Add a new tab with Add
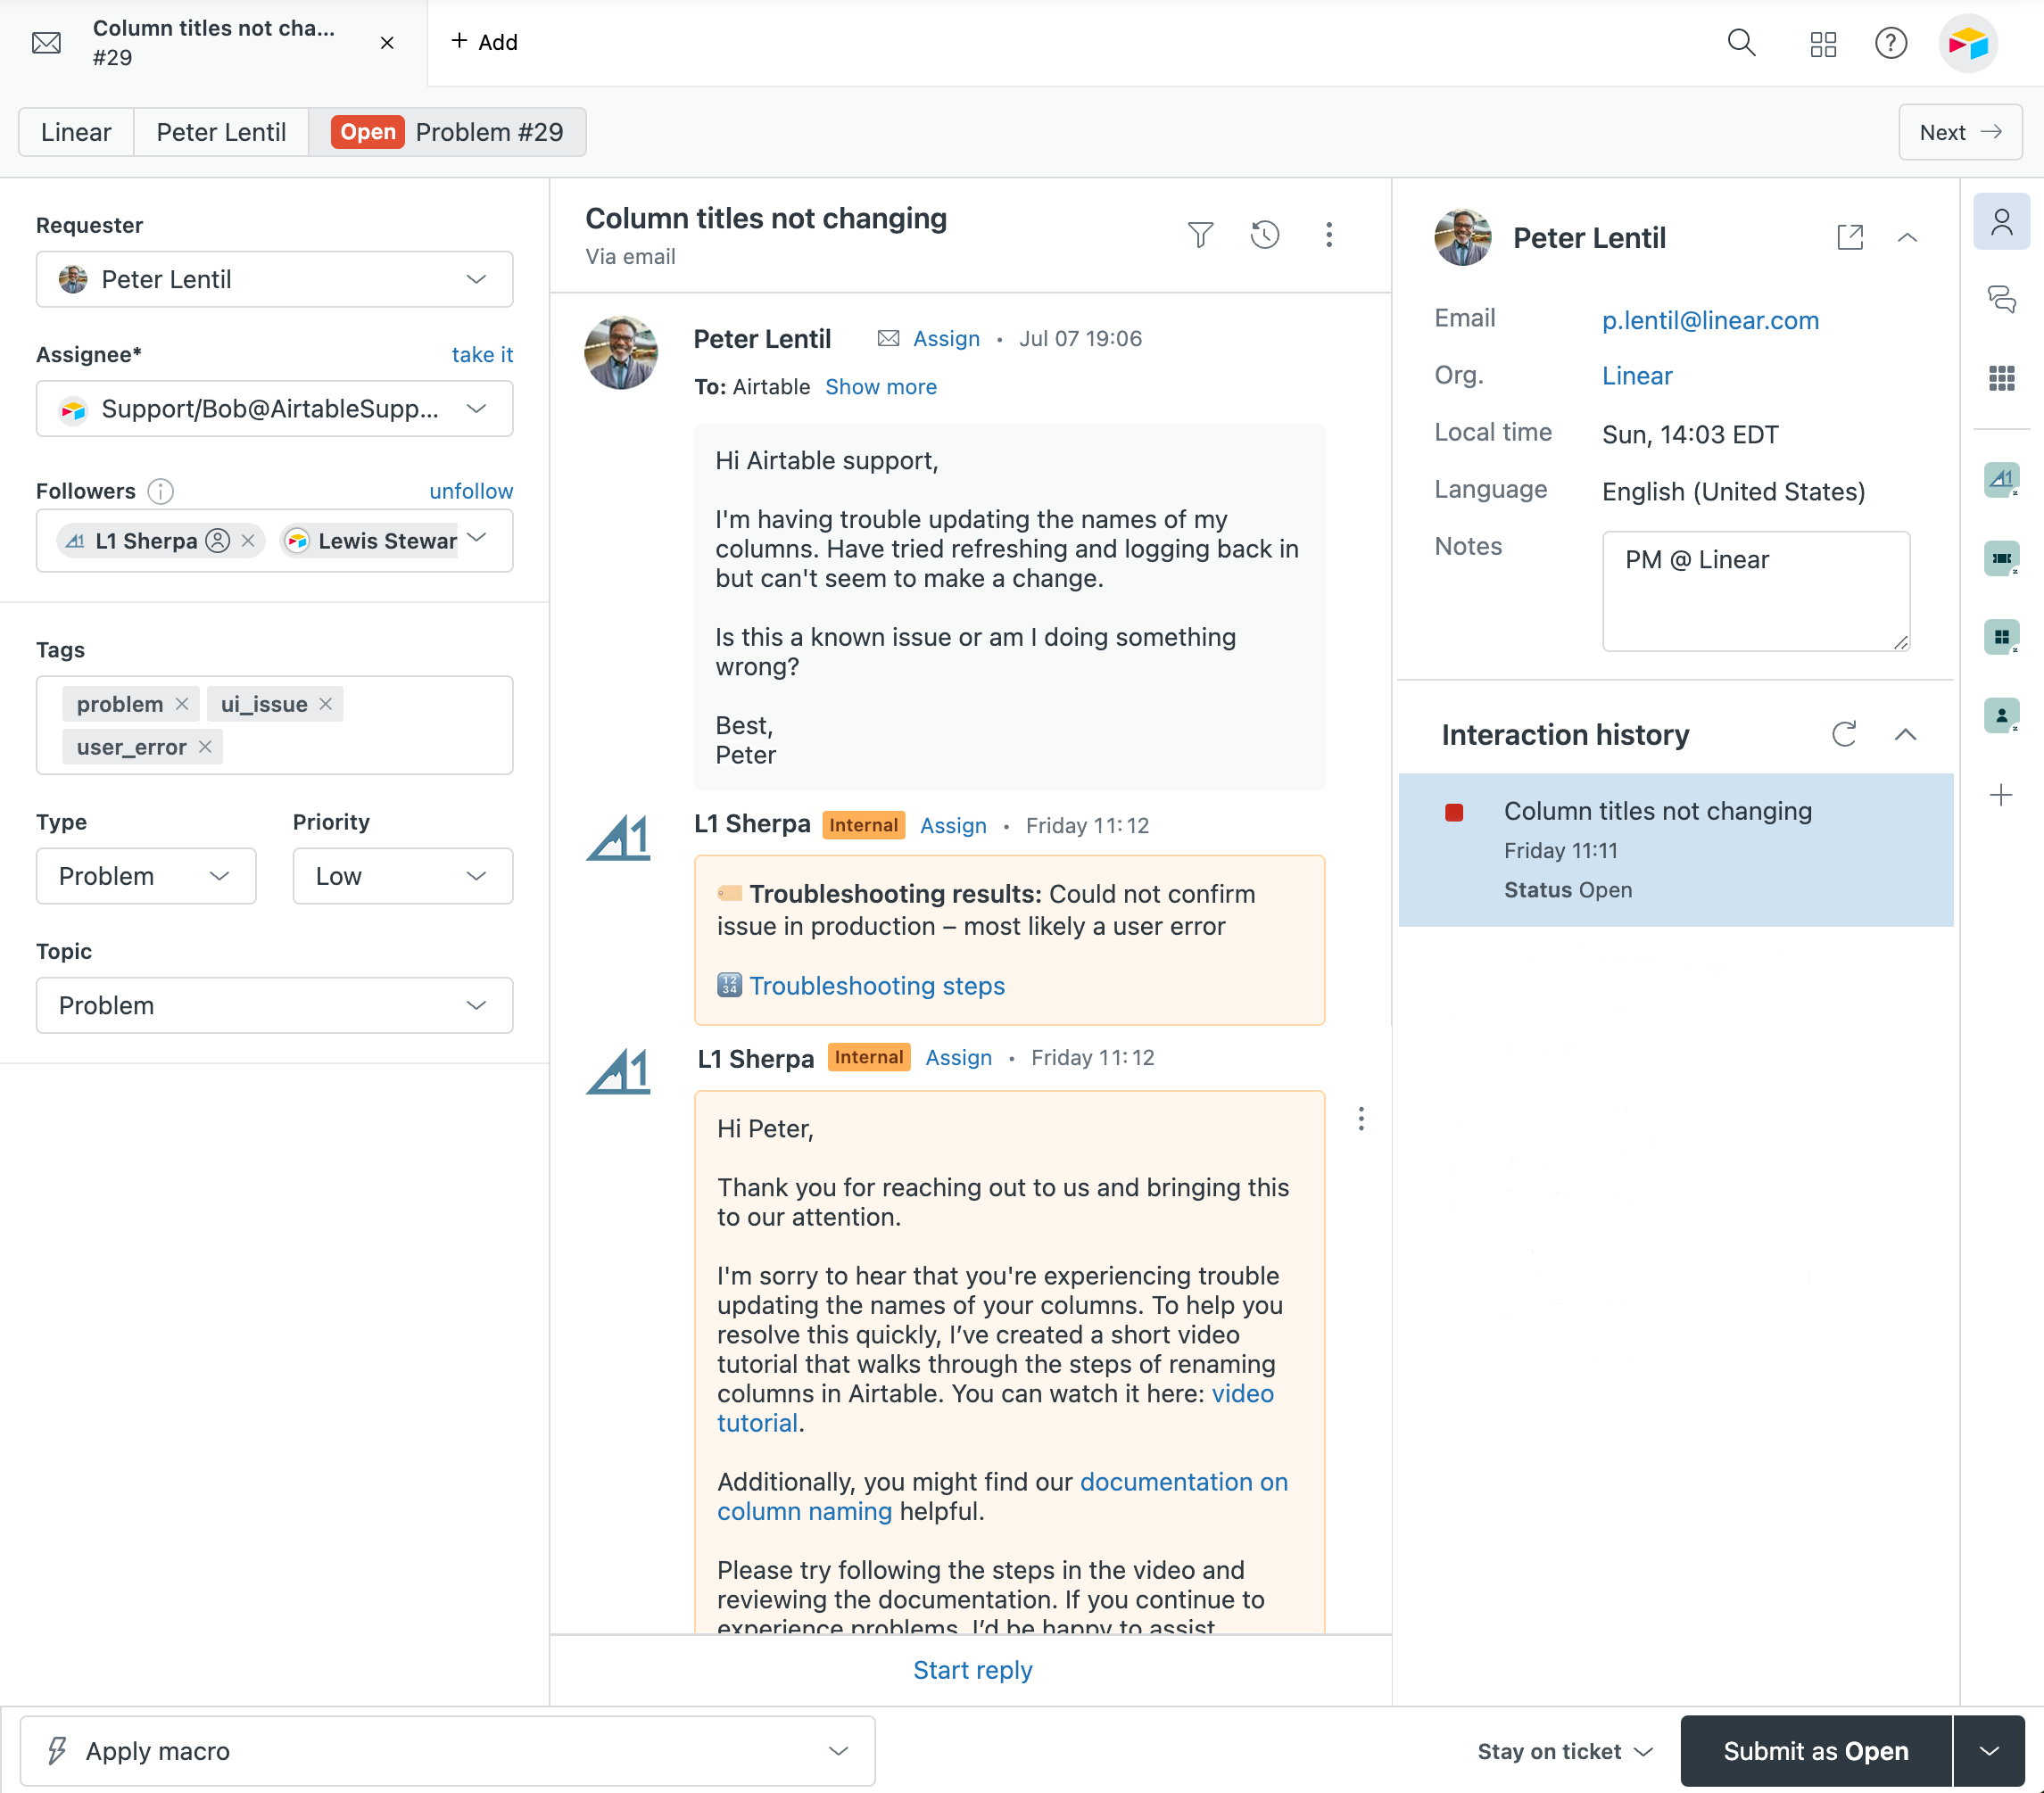 [x=484, y=42]
